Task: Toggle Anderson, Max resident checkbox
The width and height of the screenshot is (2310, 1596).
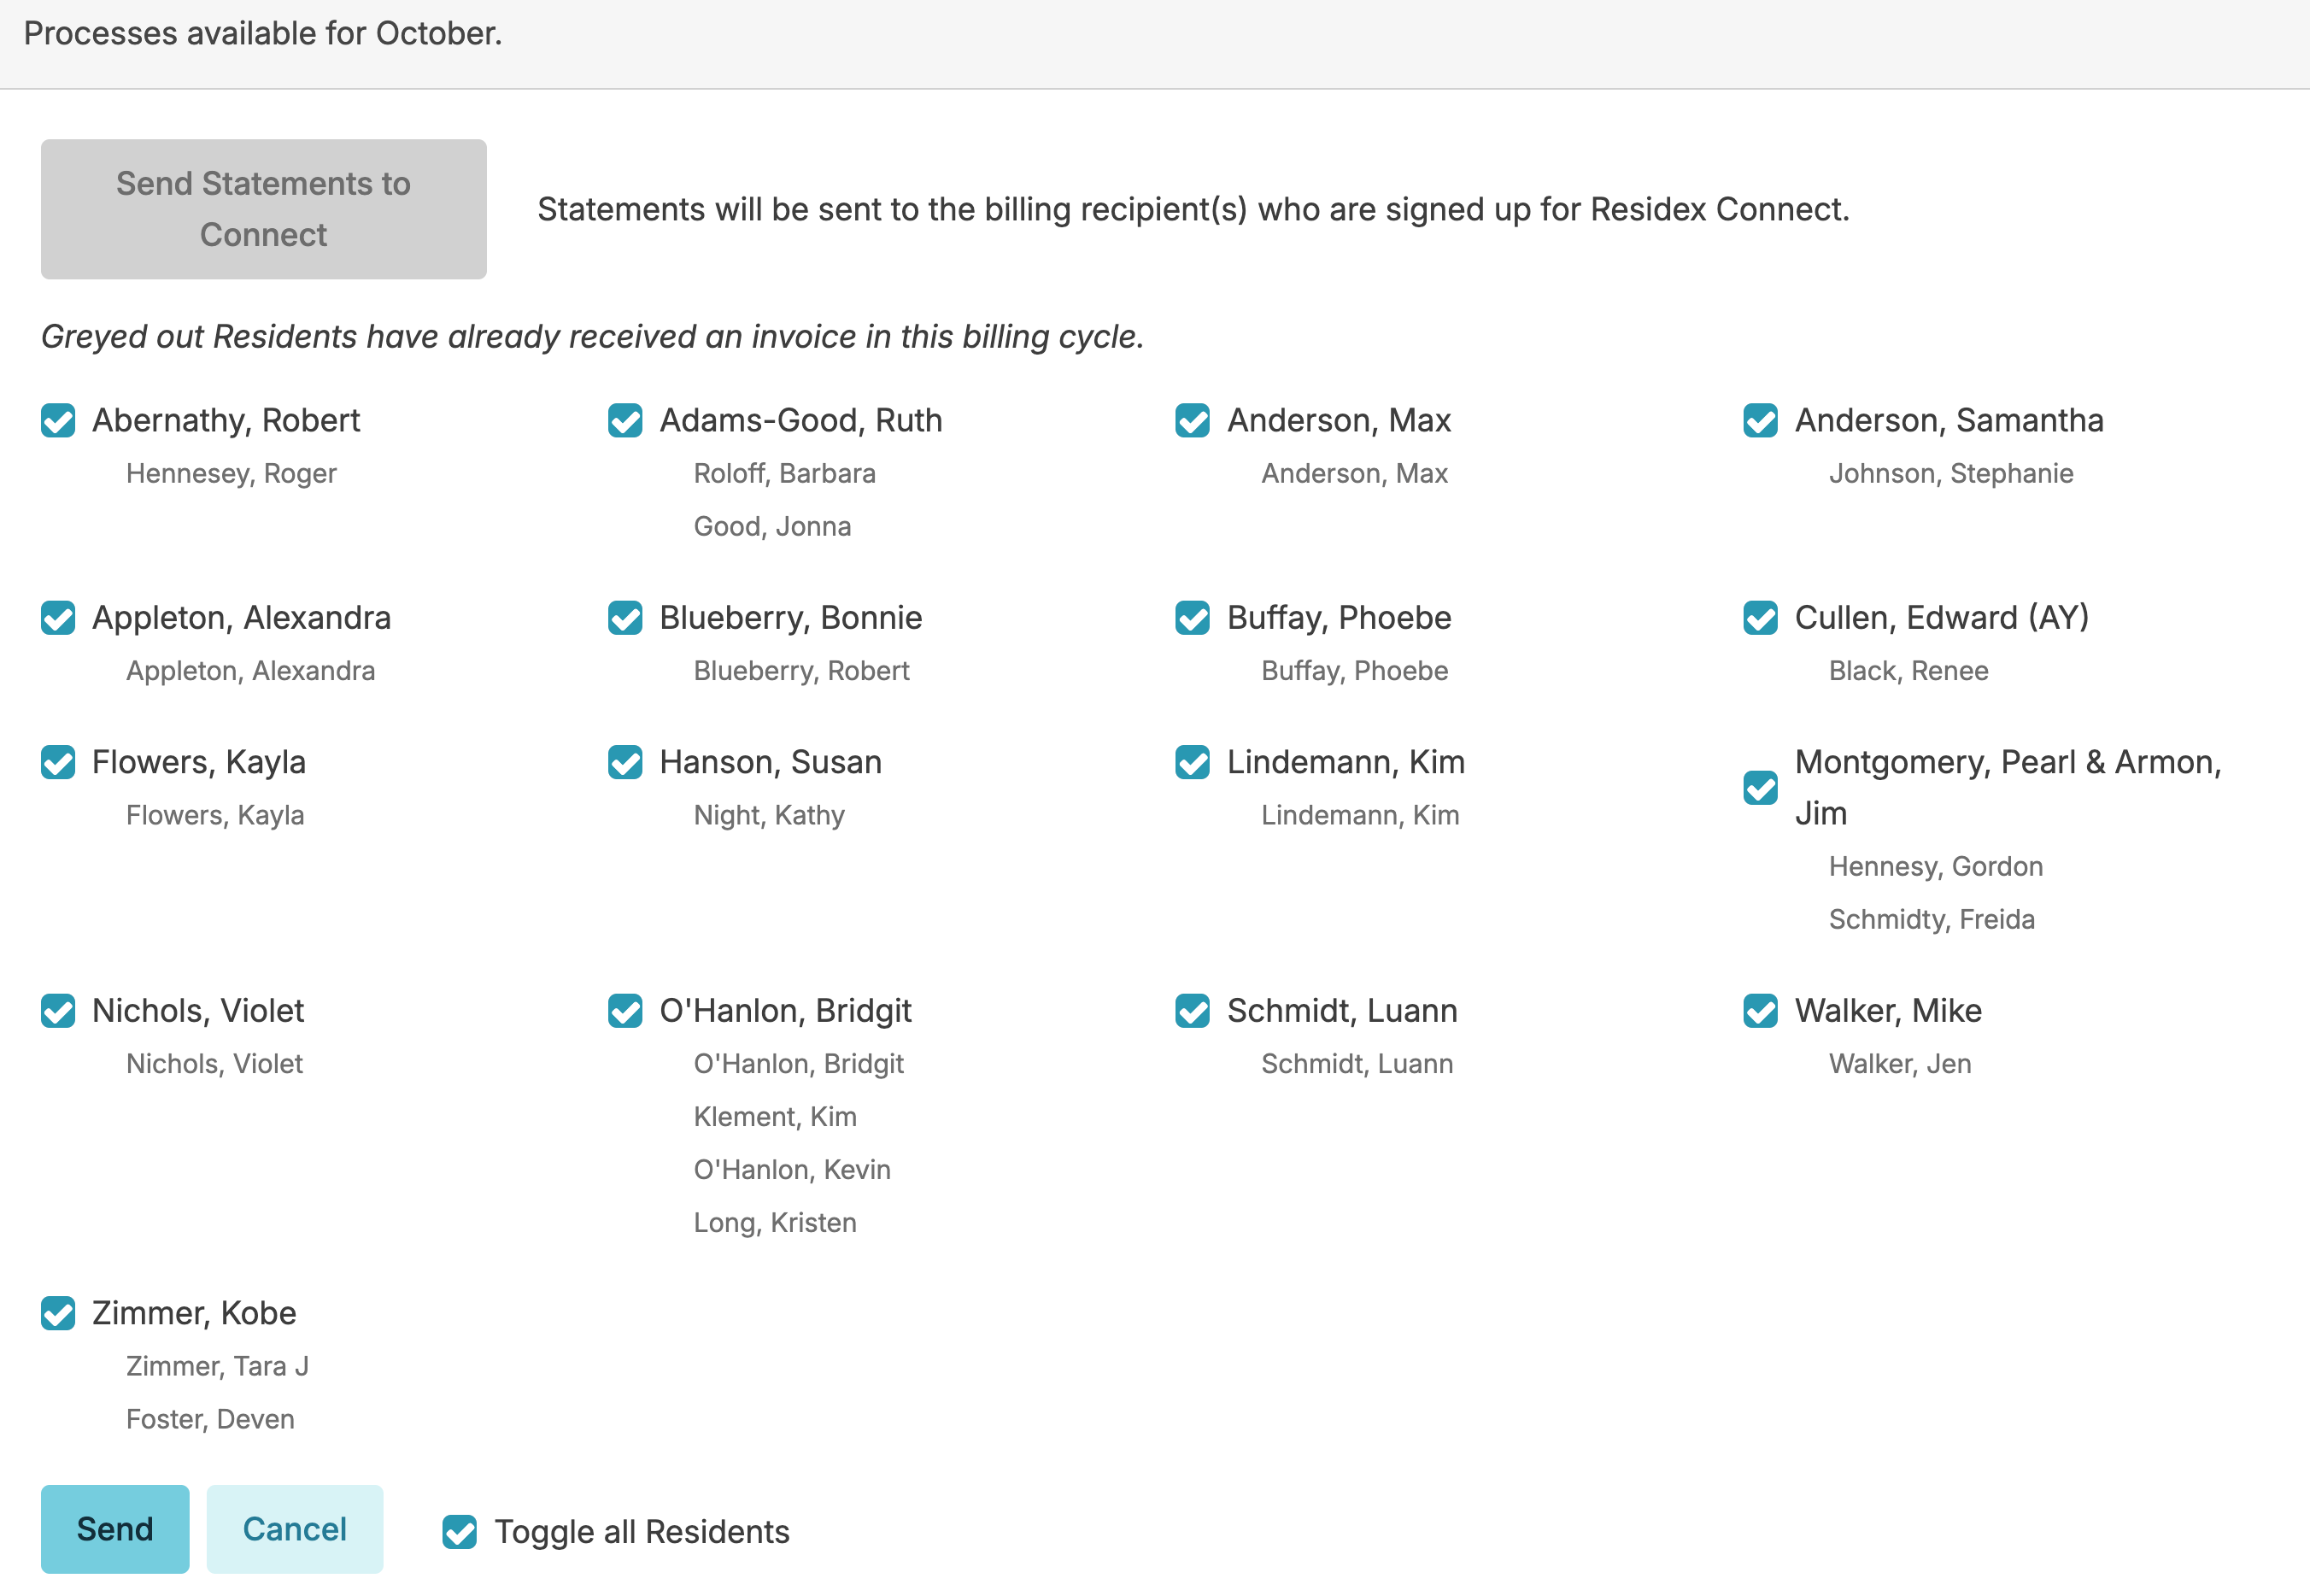Action: (x=1192, y=421)
